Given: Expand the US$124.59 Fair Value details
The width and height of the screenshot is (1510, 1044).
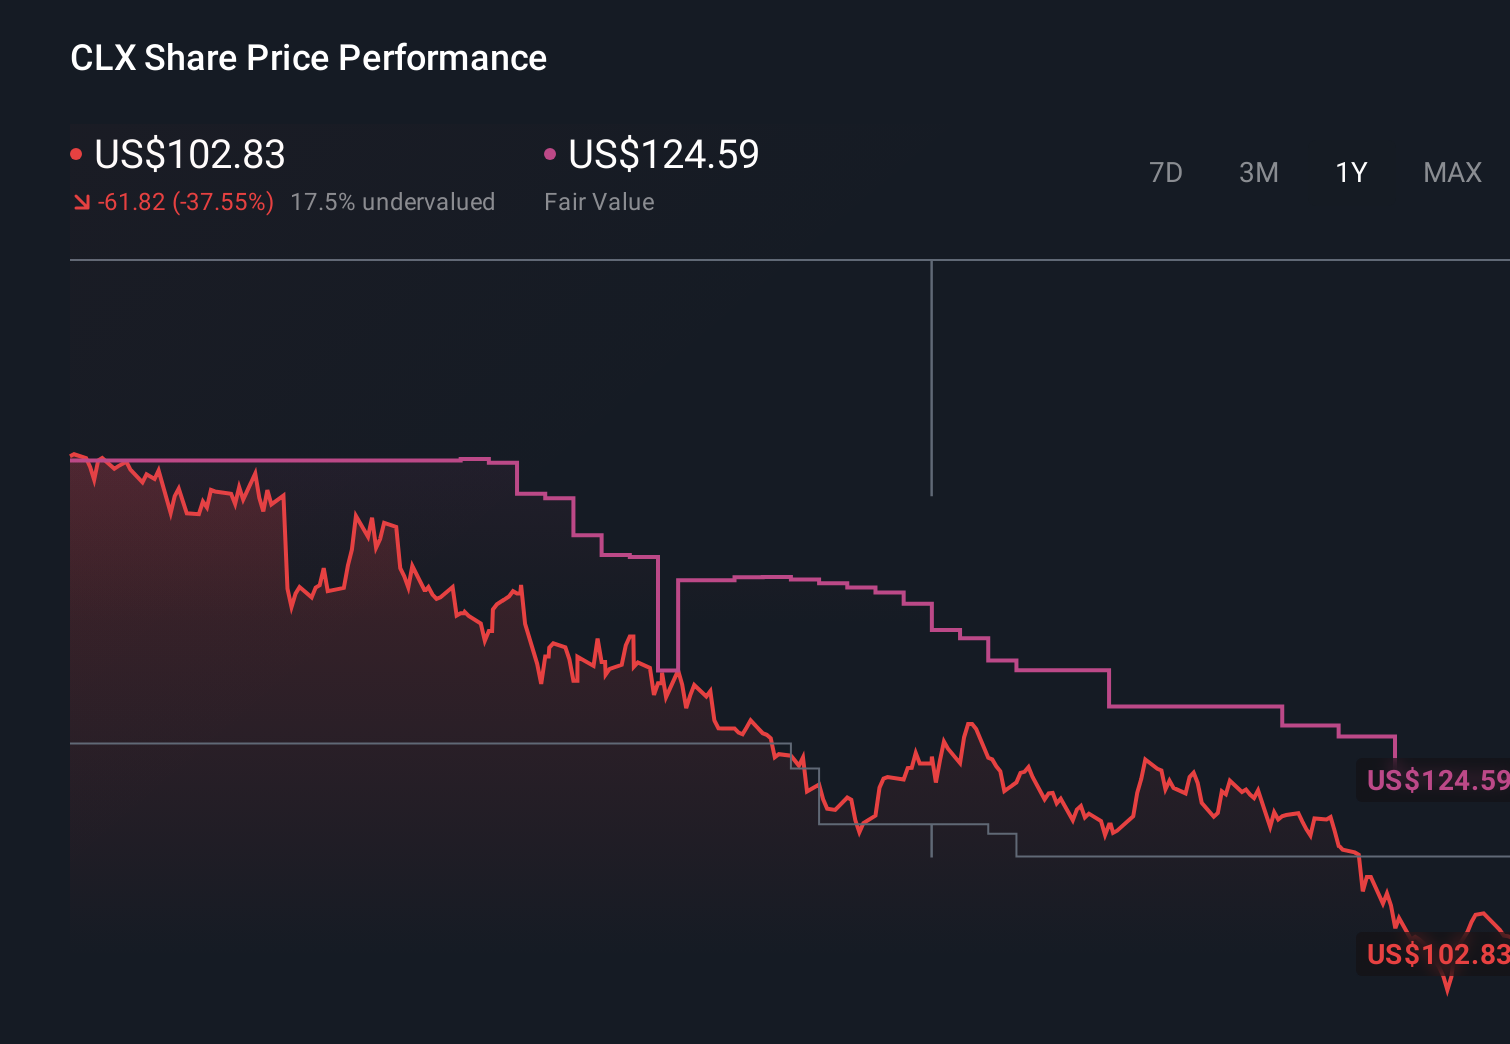Looking at the screenshot, I should (662, 155).
